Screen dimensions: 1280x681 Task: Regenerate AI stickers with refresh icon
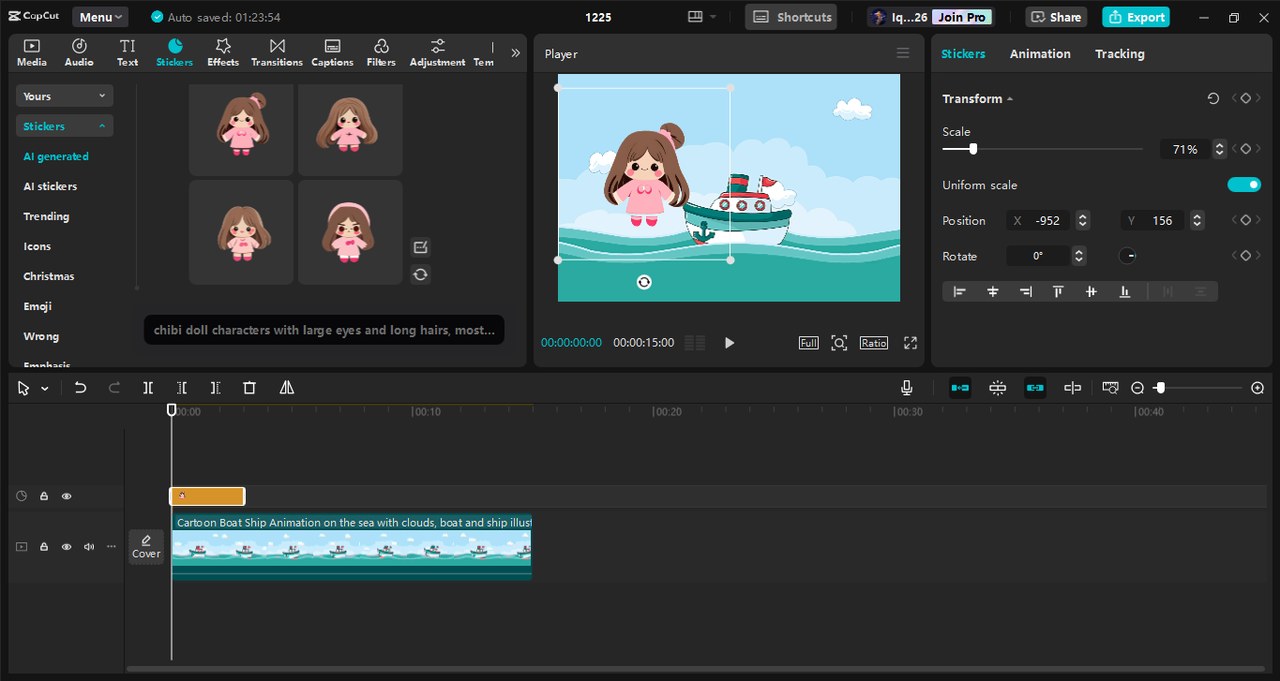pos(421,274)
